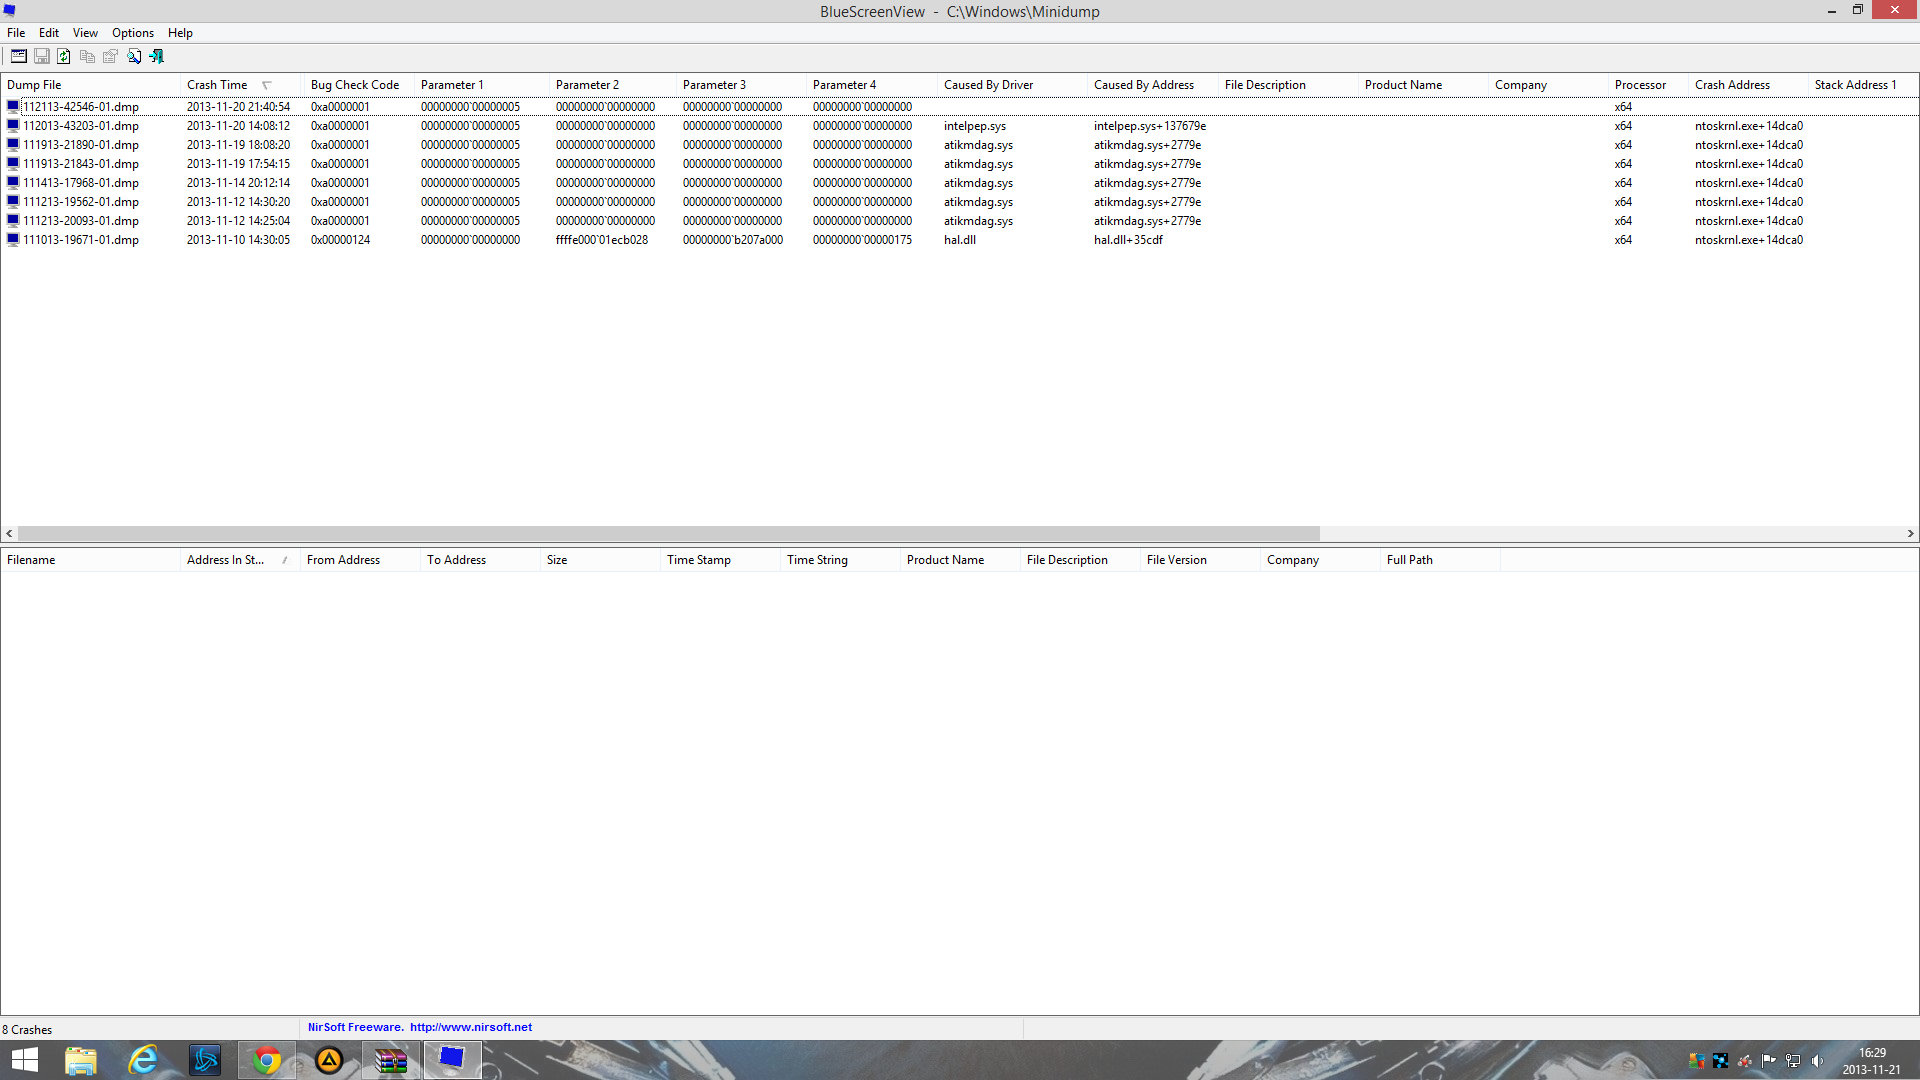
Task: Select row 111213-20093-01.dmp
Action: coord(960,221)
